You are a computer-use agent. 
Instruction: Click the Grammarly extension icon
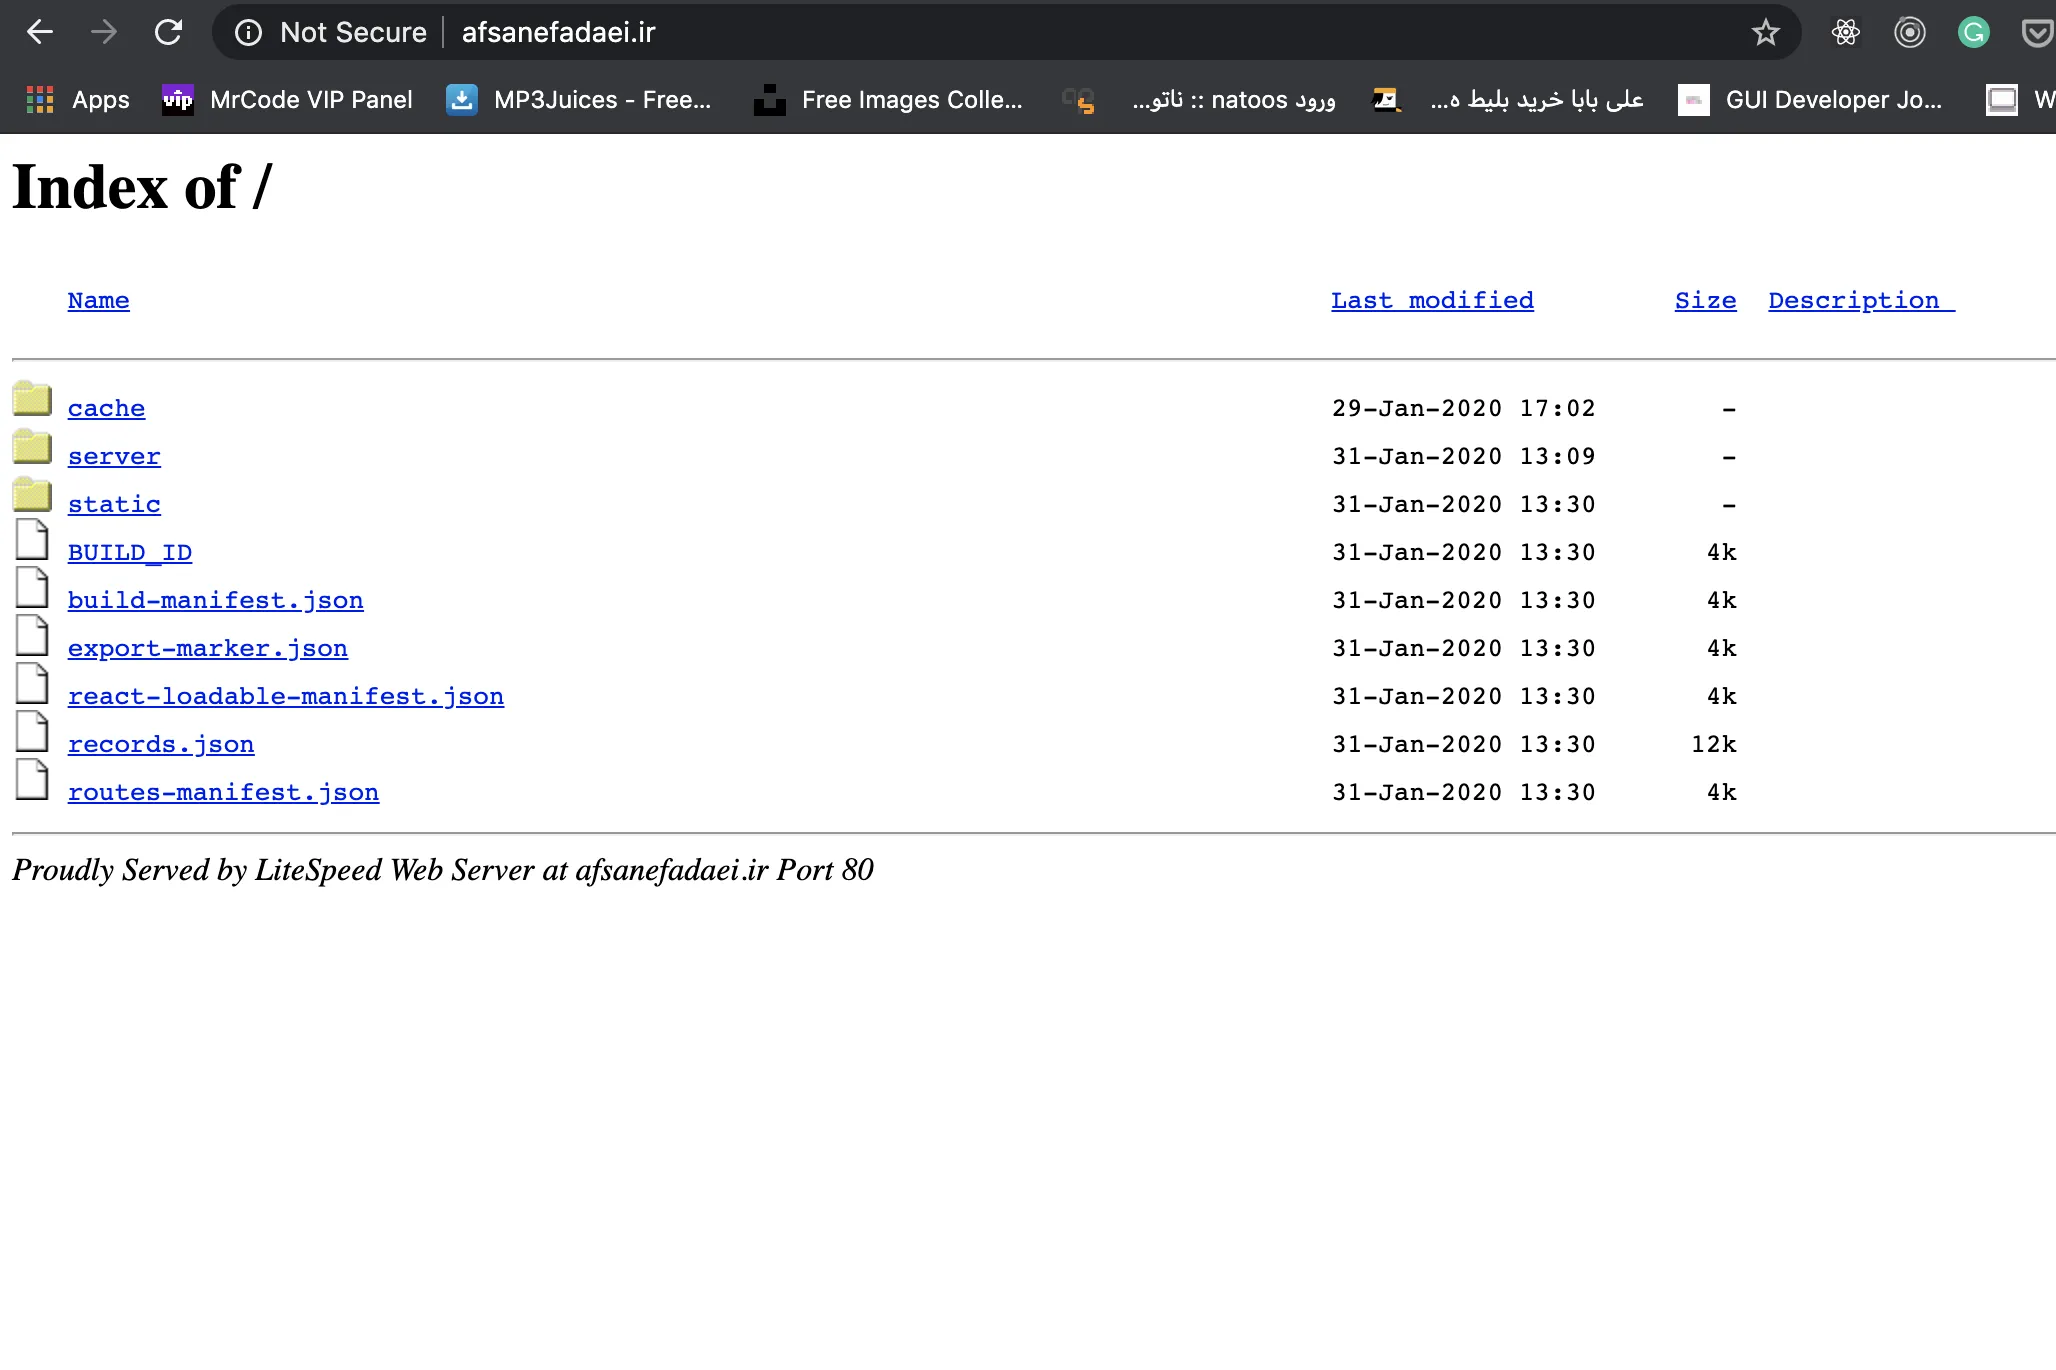[1973, 32]
